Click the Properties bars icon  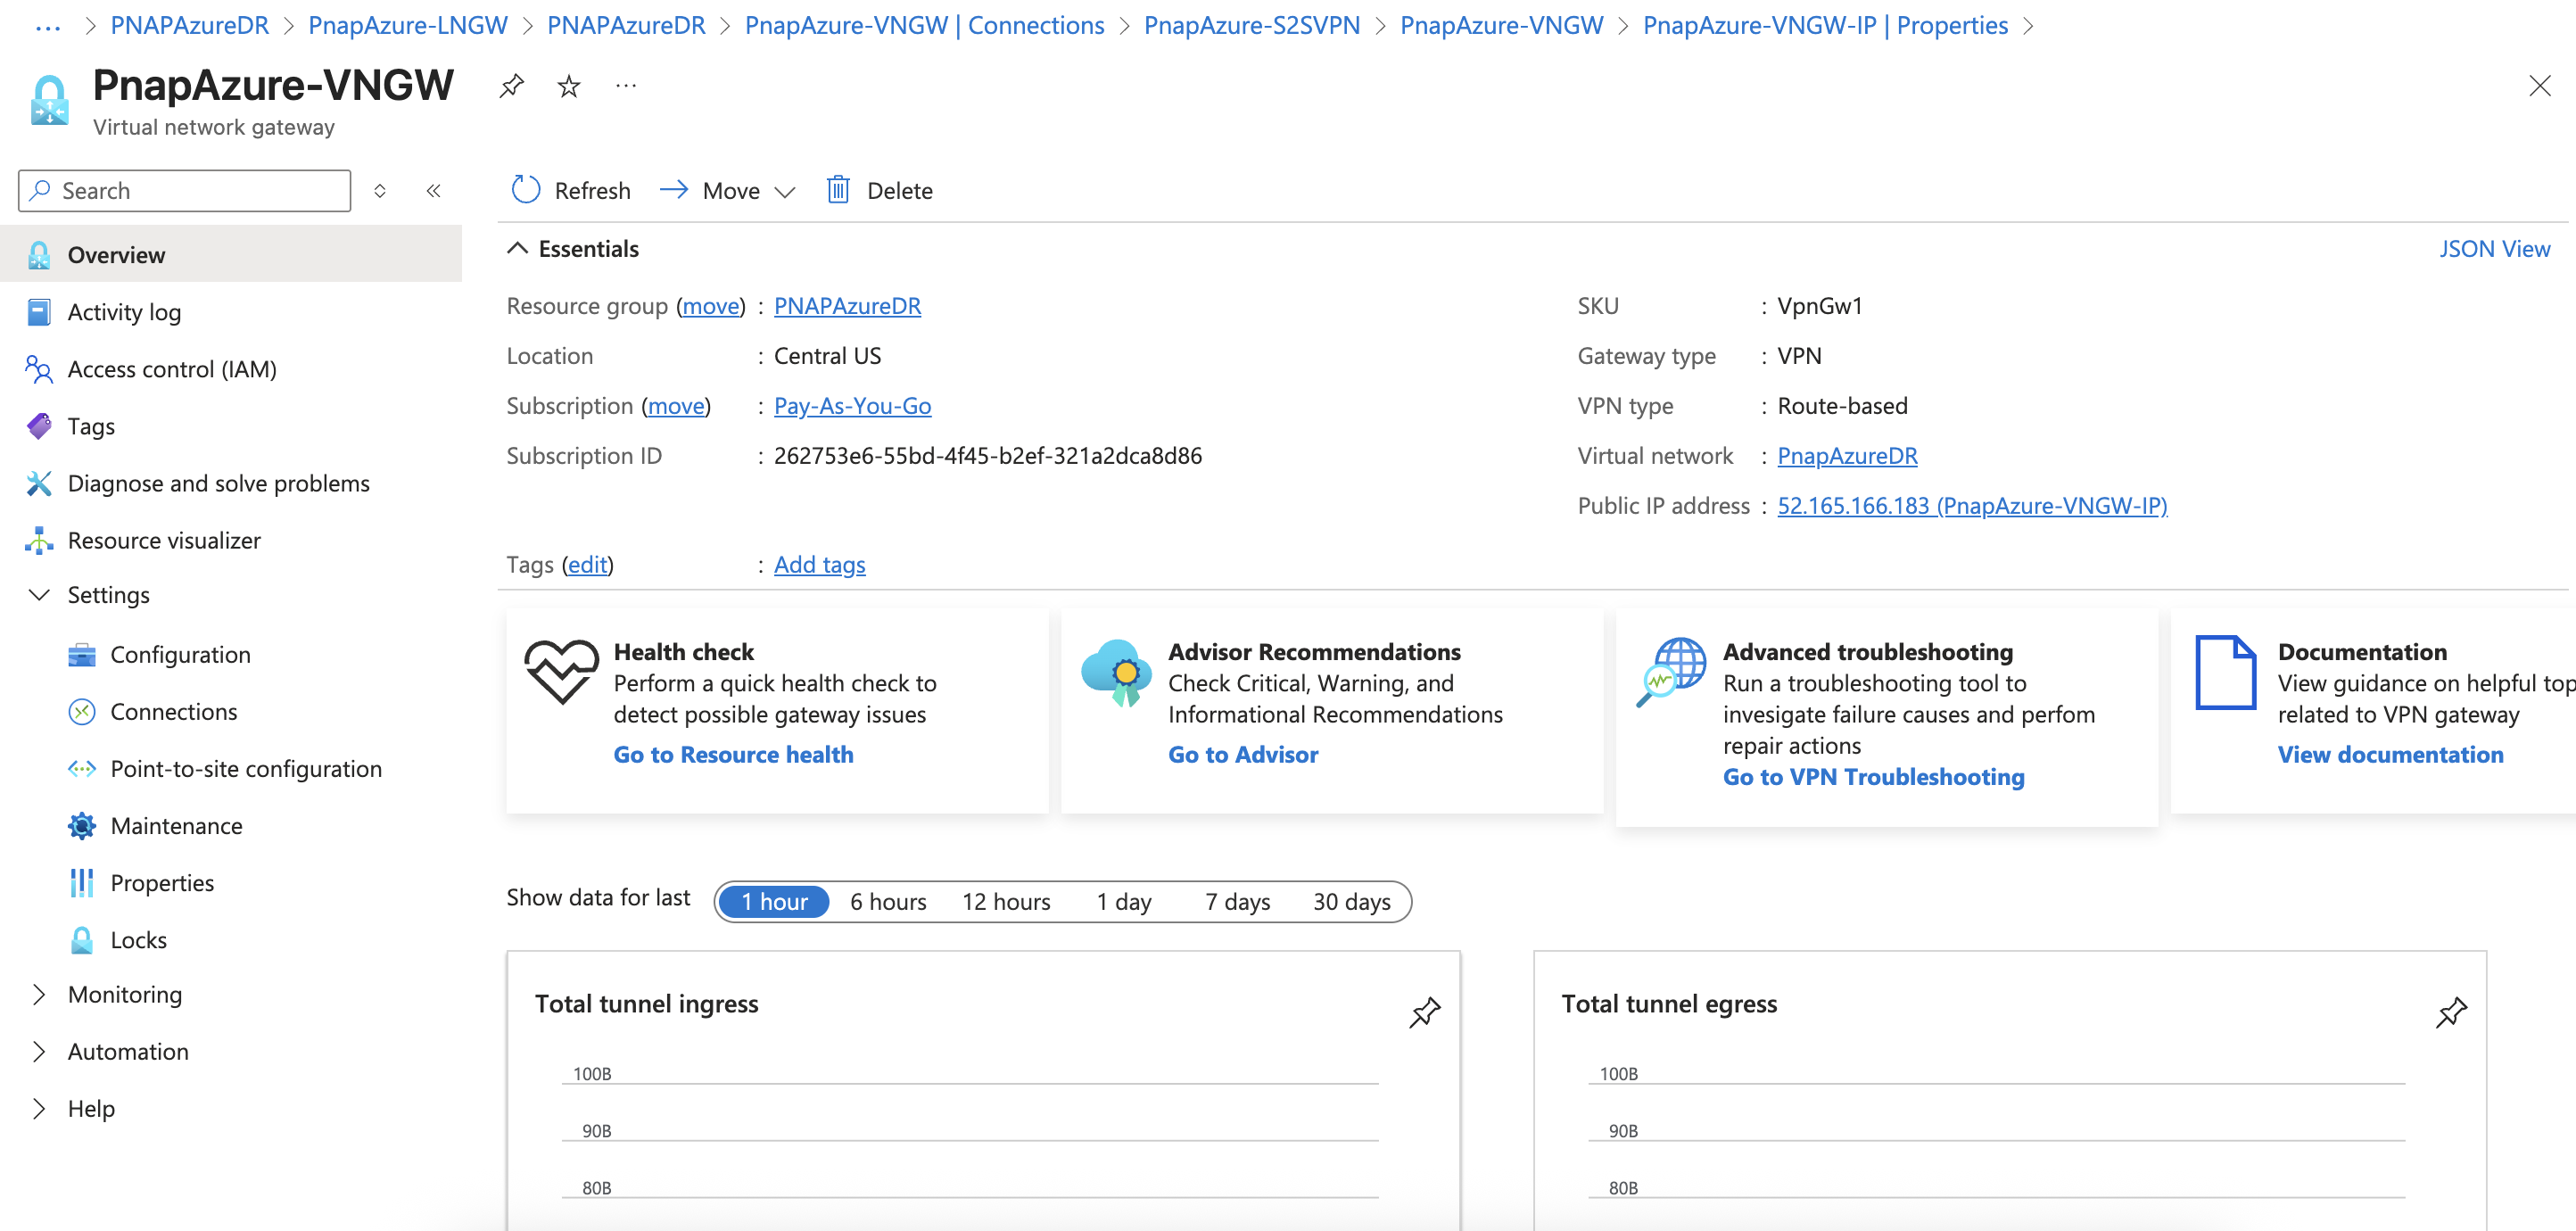click(82, 883)
